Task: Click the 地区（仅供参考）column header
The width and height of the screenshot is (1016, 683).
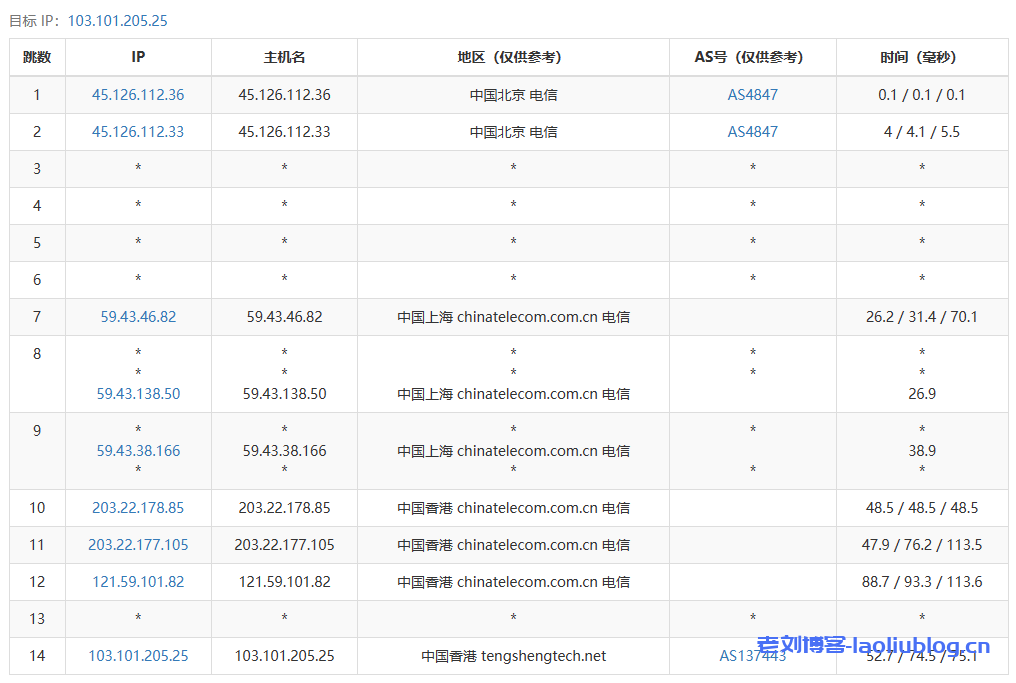Action: click(x=512, y=57)
